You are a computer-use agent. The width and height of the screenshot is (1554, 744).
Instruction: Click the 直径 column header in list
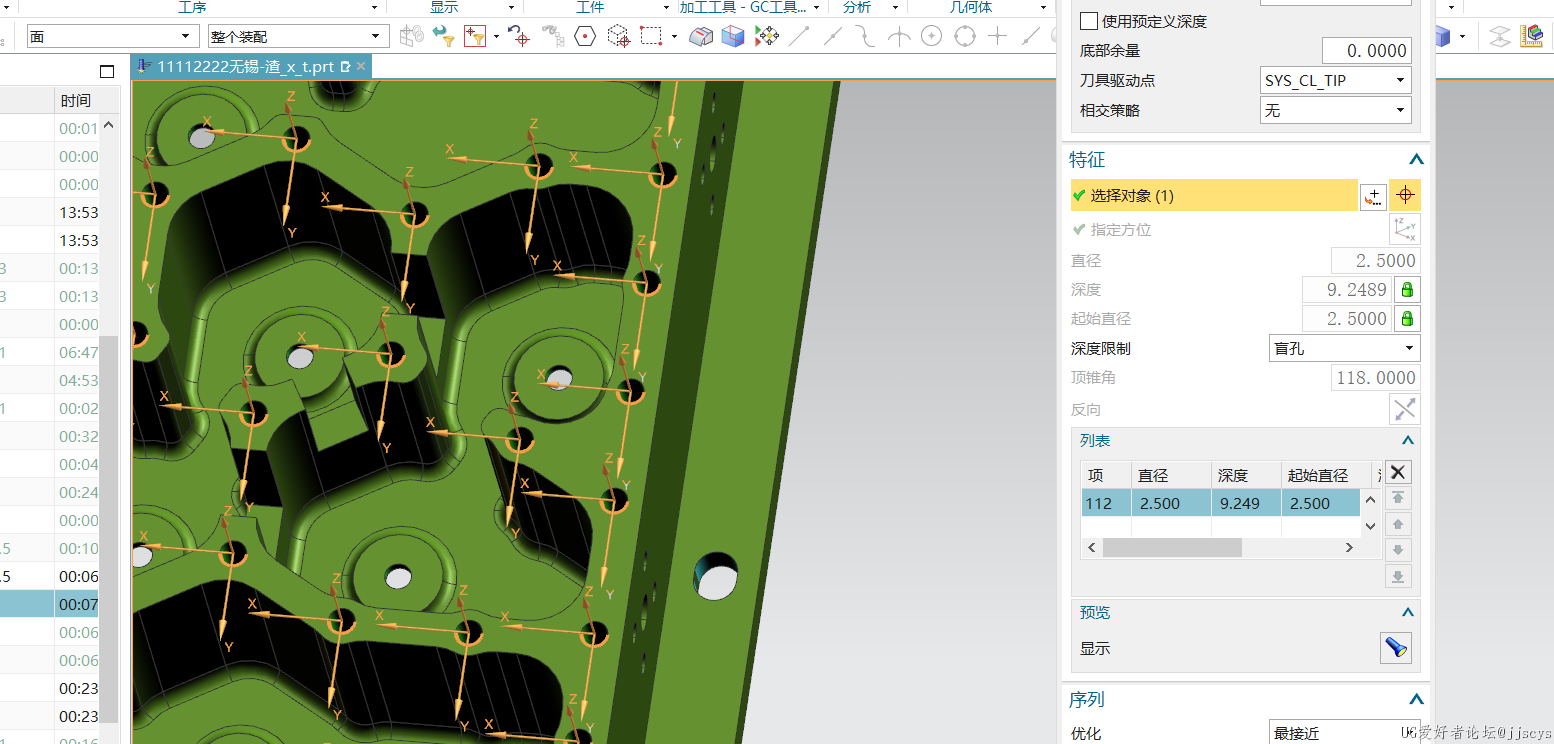[1171, 475]
